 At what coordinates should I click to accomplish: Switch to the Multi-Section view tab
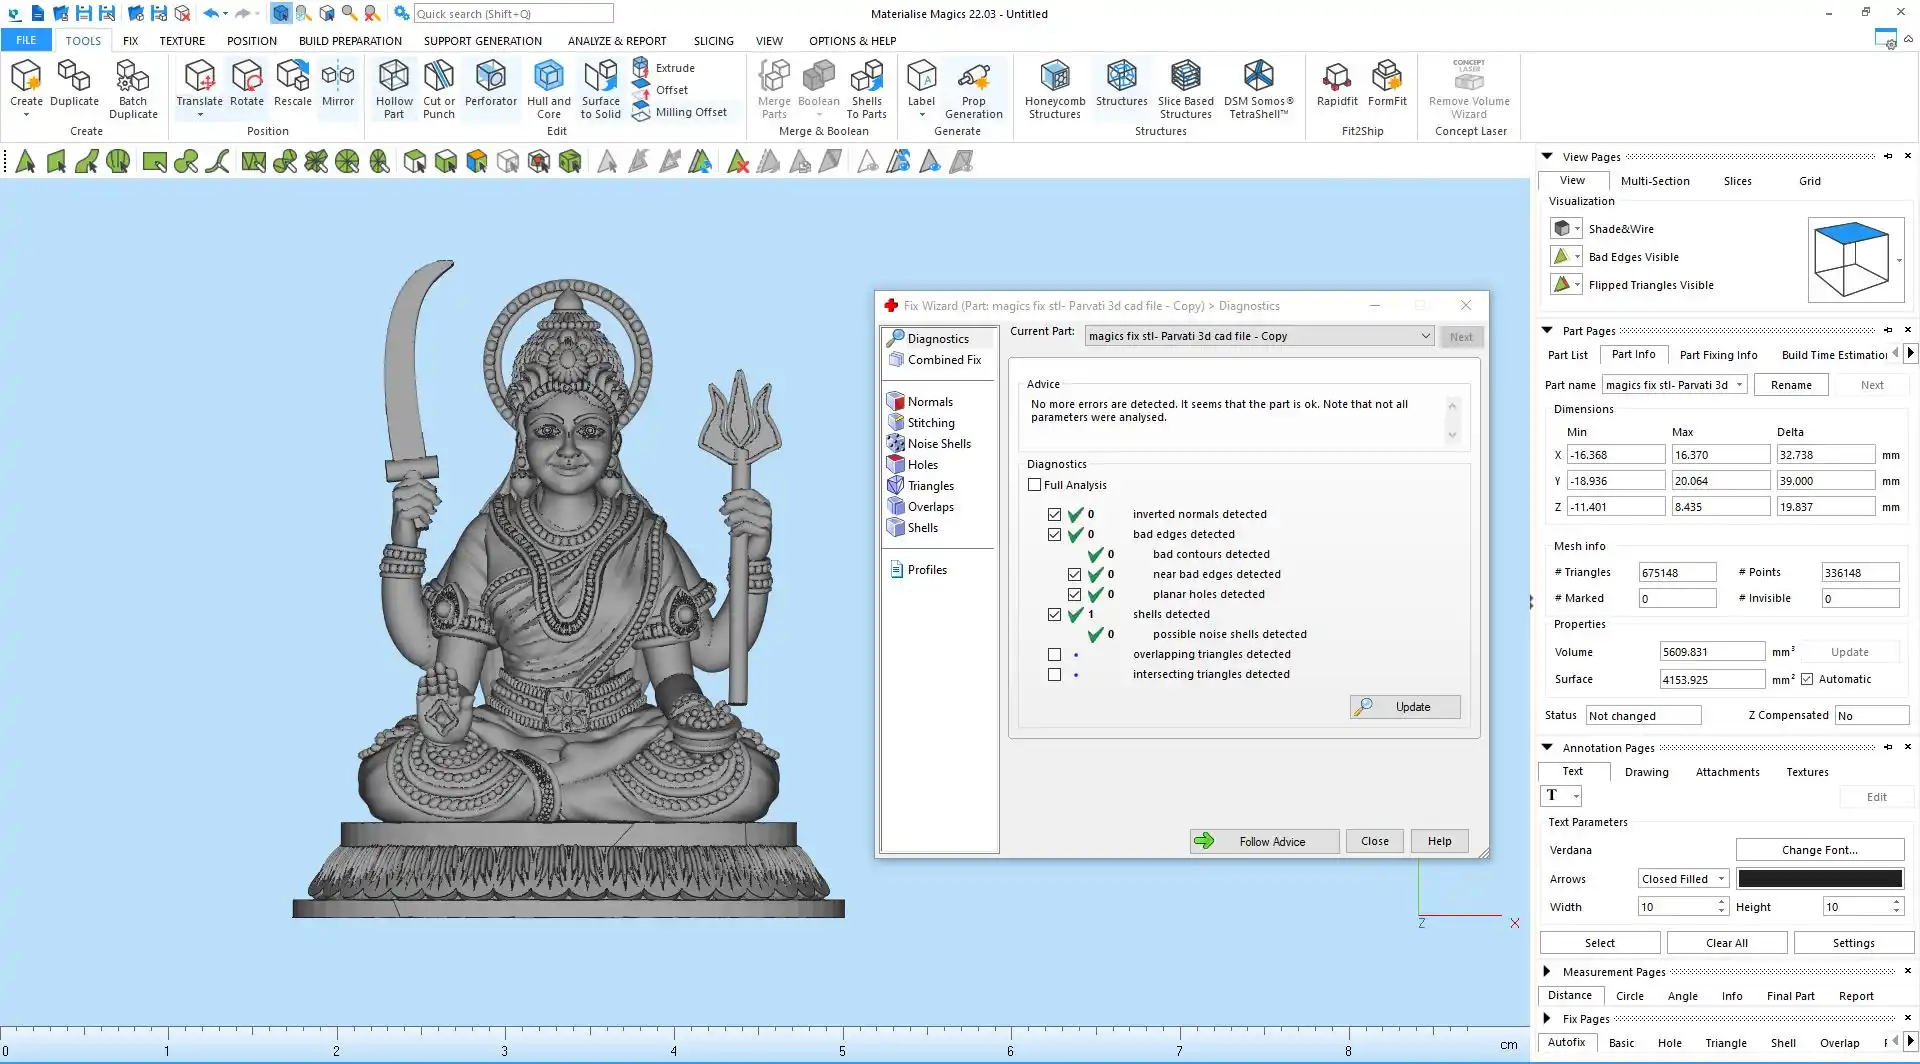pyautogui.click(x=1654, y=181)
